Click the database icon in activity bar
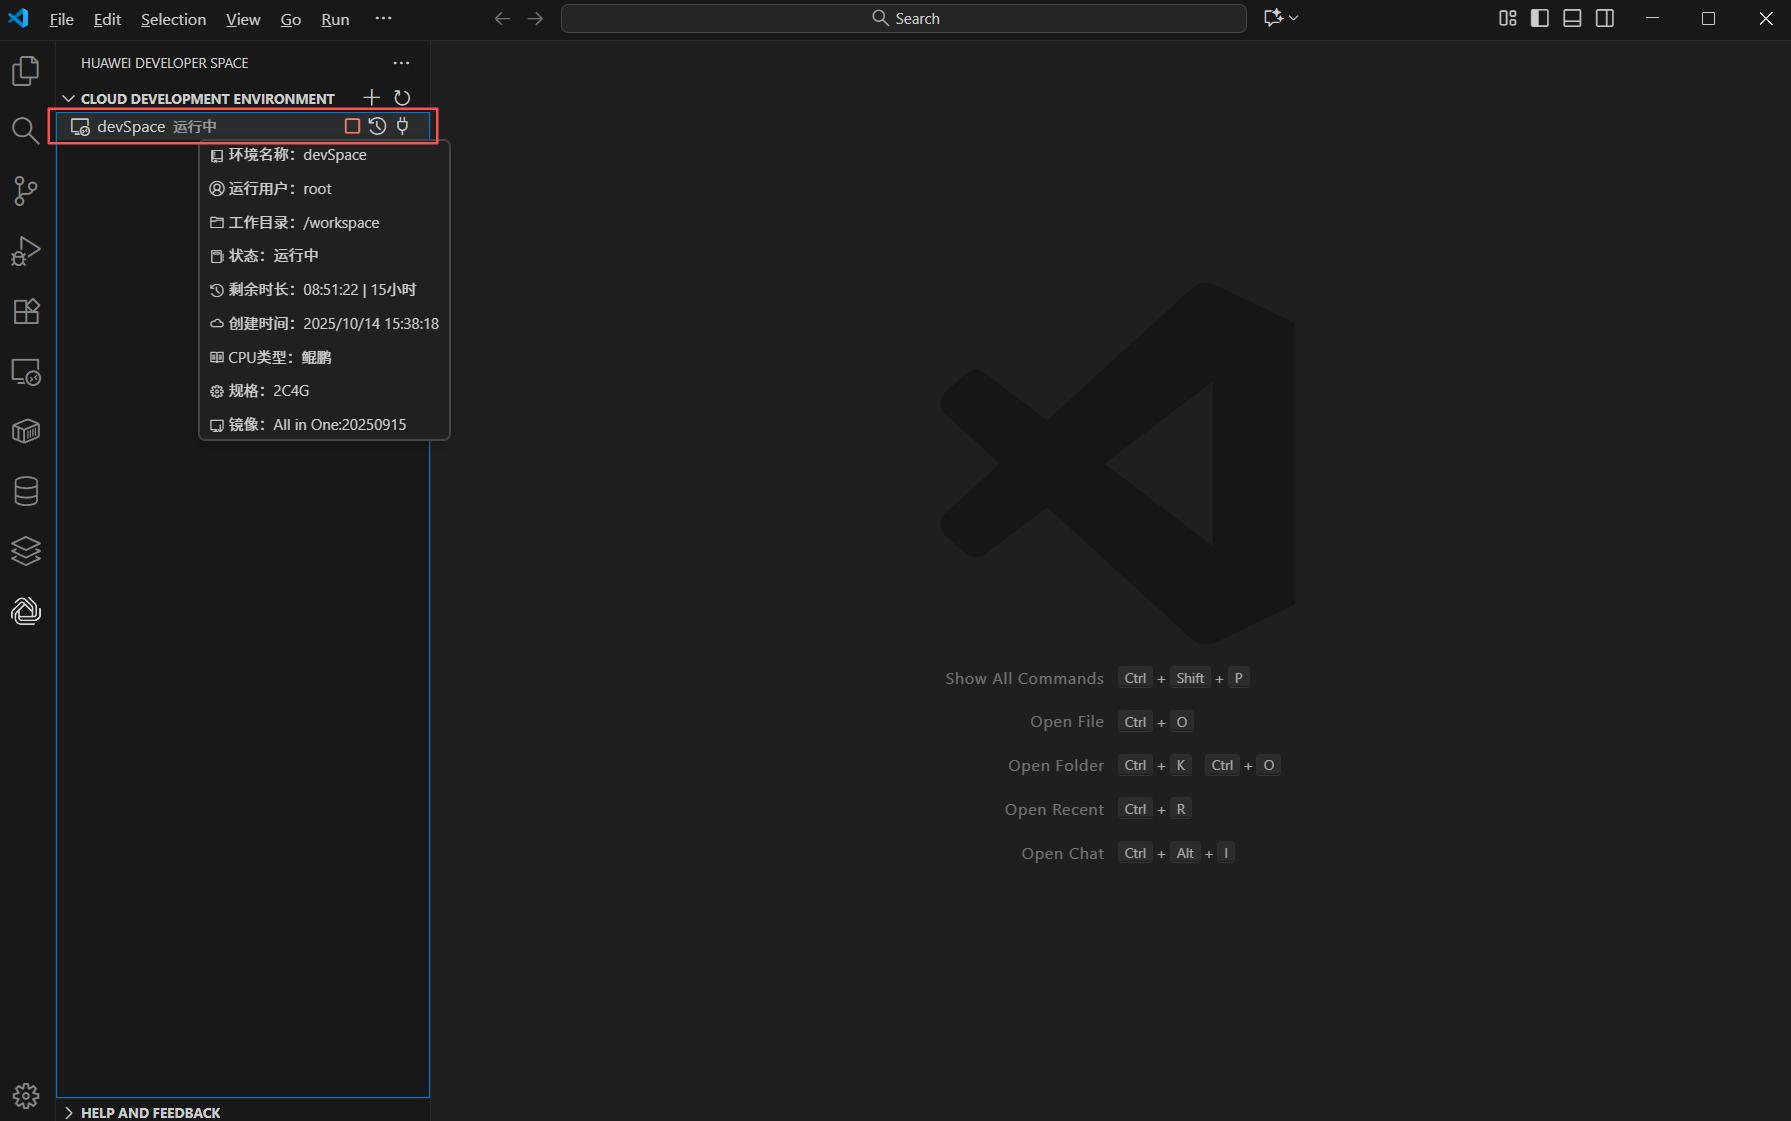 (x=26, y=491)
